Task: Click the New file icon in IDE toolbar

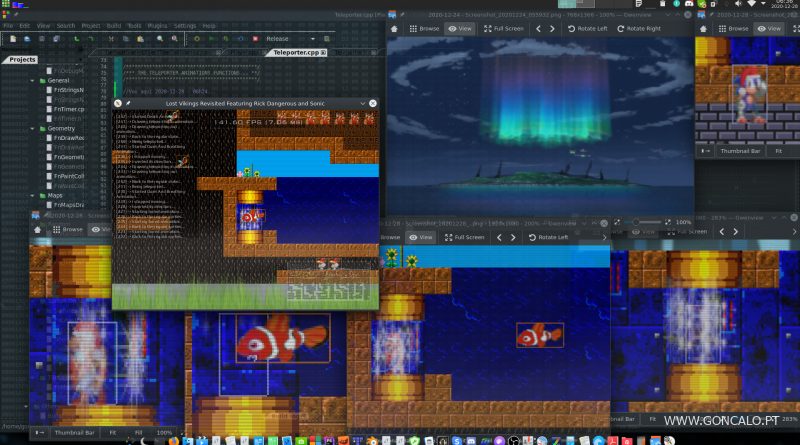Action: (13, 39)
